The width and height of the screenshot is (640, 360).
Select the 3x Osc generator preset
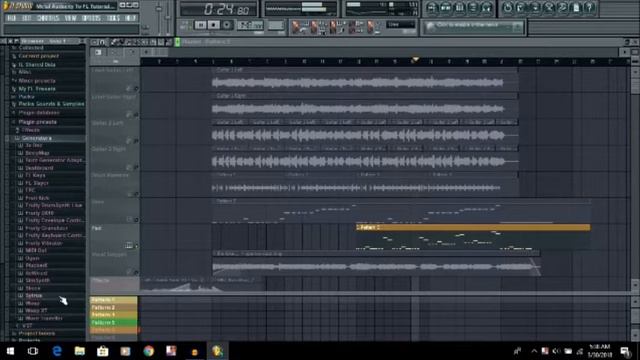pos(33,145)
